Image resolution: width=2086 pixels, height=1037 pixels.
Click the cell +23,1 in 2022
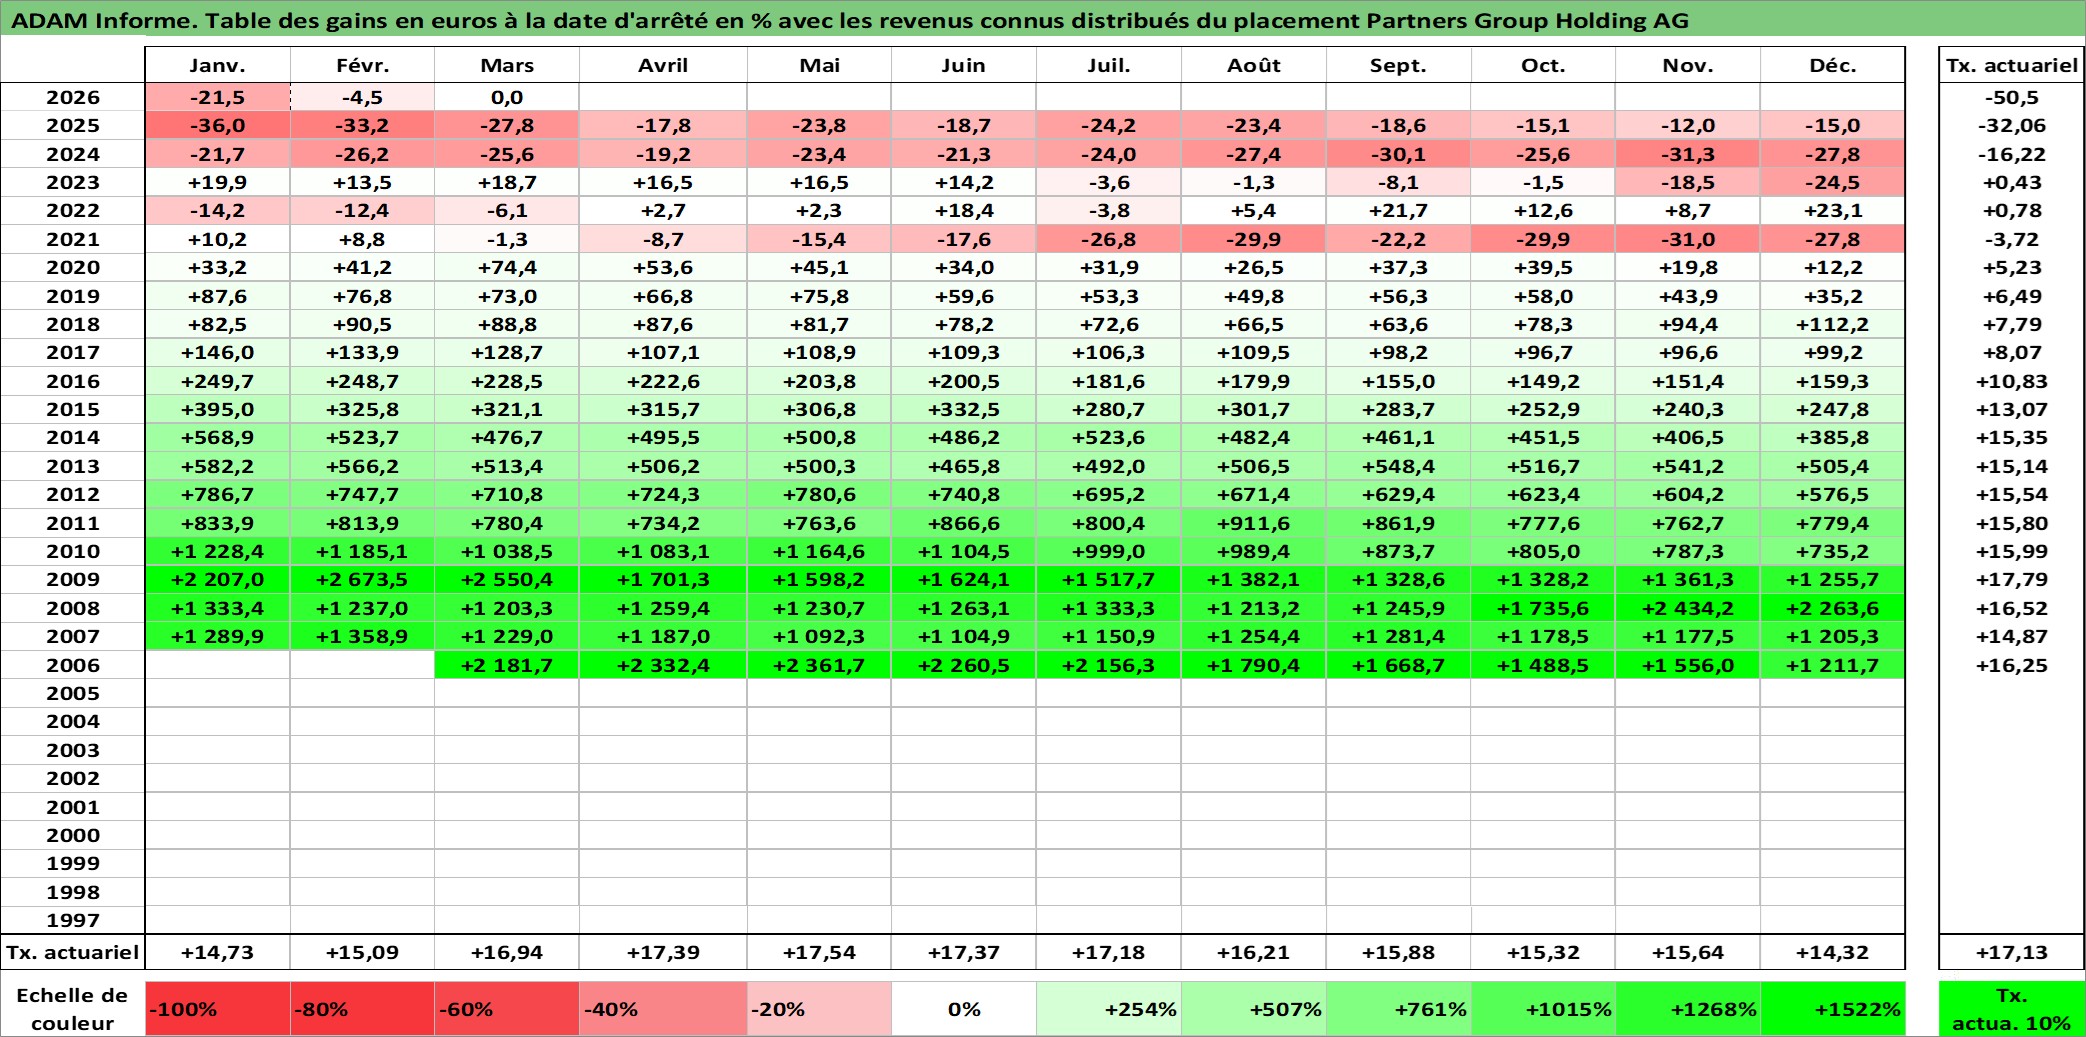coord(1832,210)
